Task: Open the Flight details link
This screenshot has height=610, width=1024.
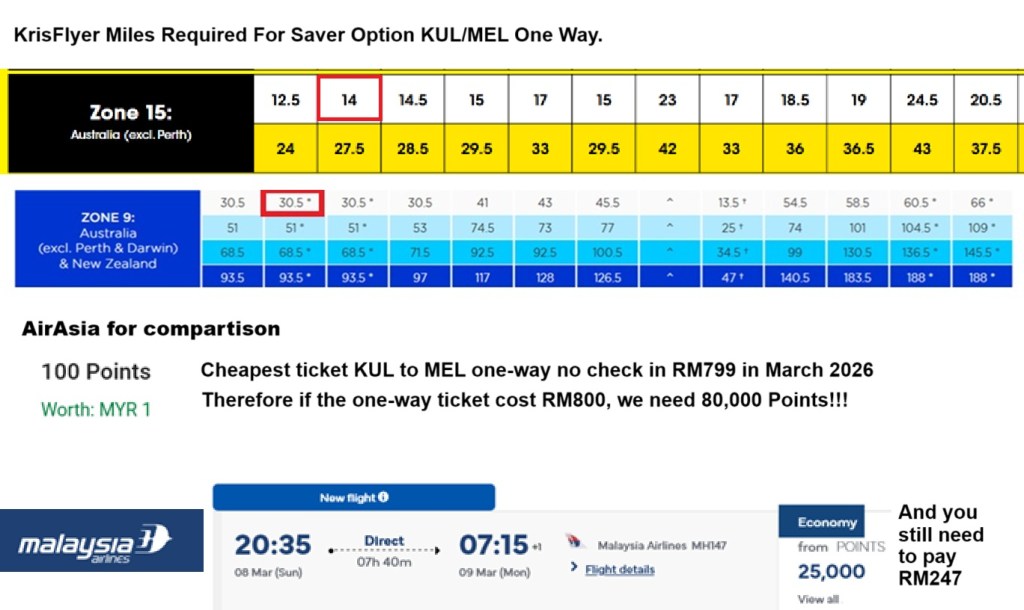Action: (620, 569)
